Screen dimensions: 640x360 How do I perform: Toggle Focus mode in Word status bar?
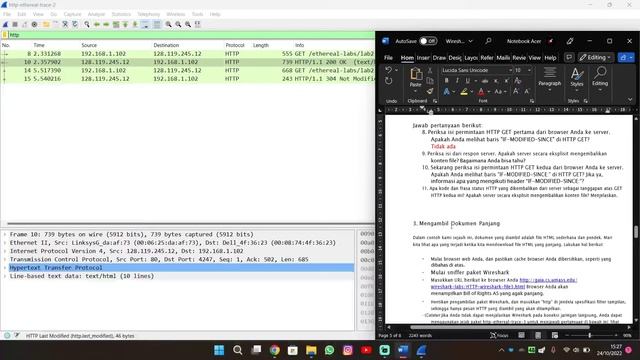(499, 336)
